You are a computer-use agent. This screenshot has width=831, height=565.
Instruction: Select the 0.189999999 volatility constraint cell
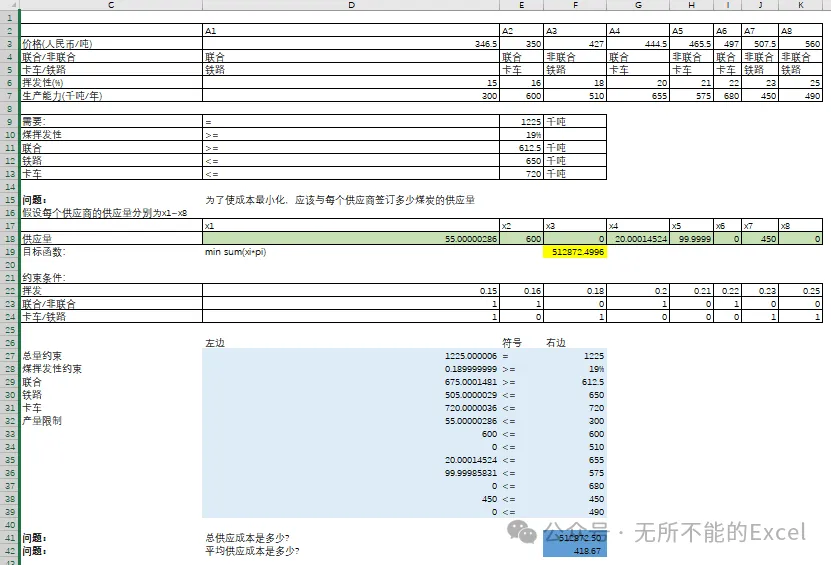tap(351, 368)
